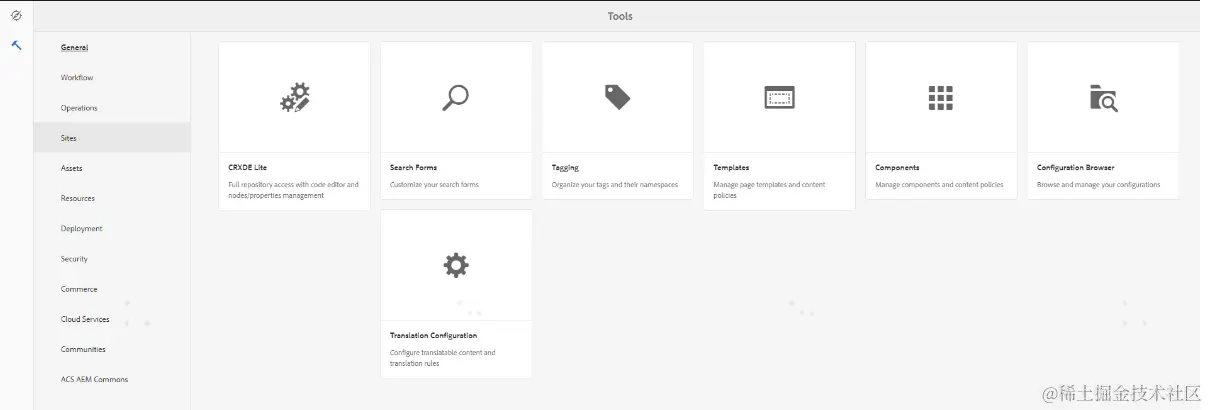The width and height of the screenshot is (1208, 410).
Task: Click the Translation Configuration gear icon
Action: point(456,265)
